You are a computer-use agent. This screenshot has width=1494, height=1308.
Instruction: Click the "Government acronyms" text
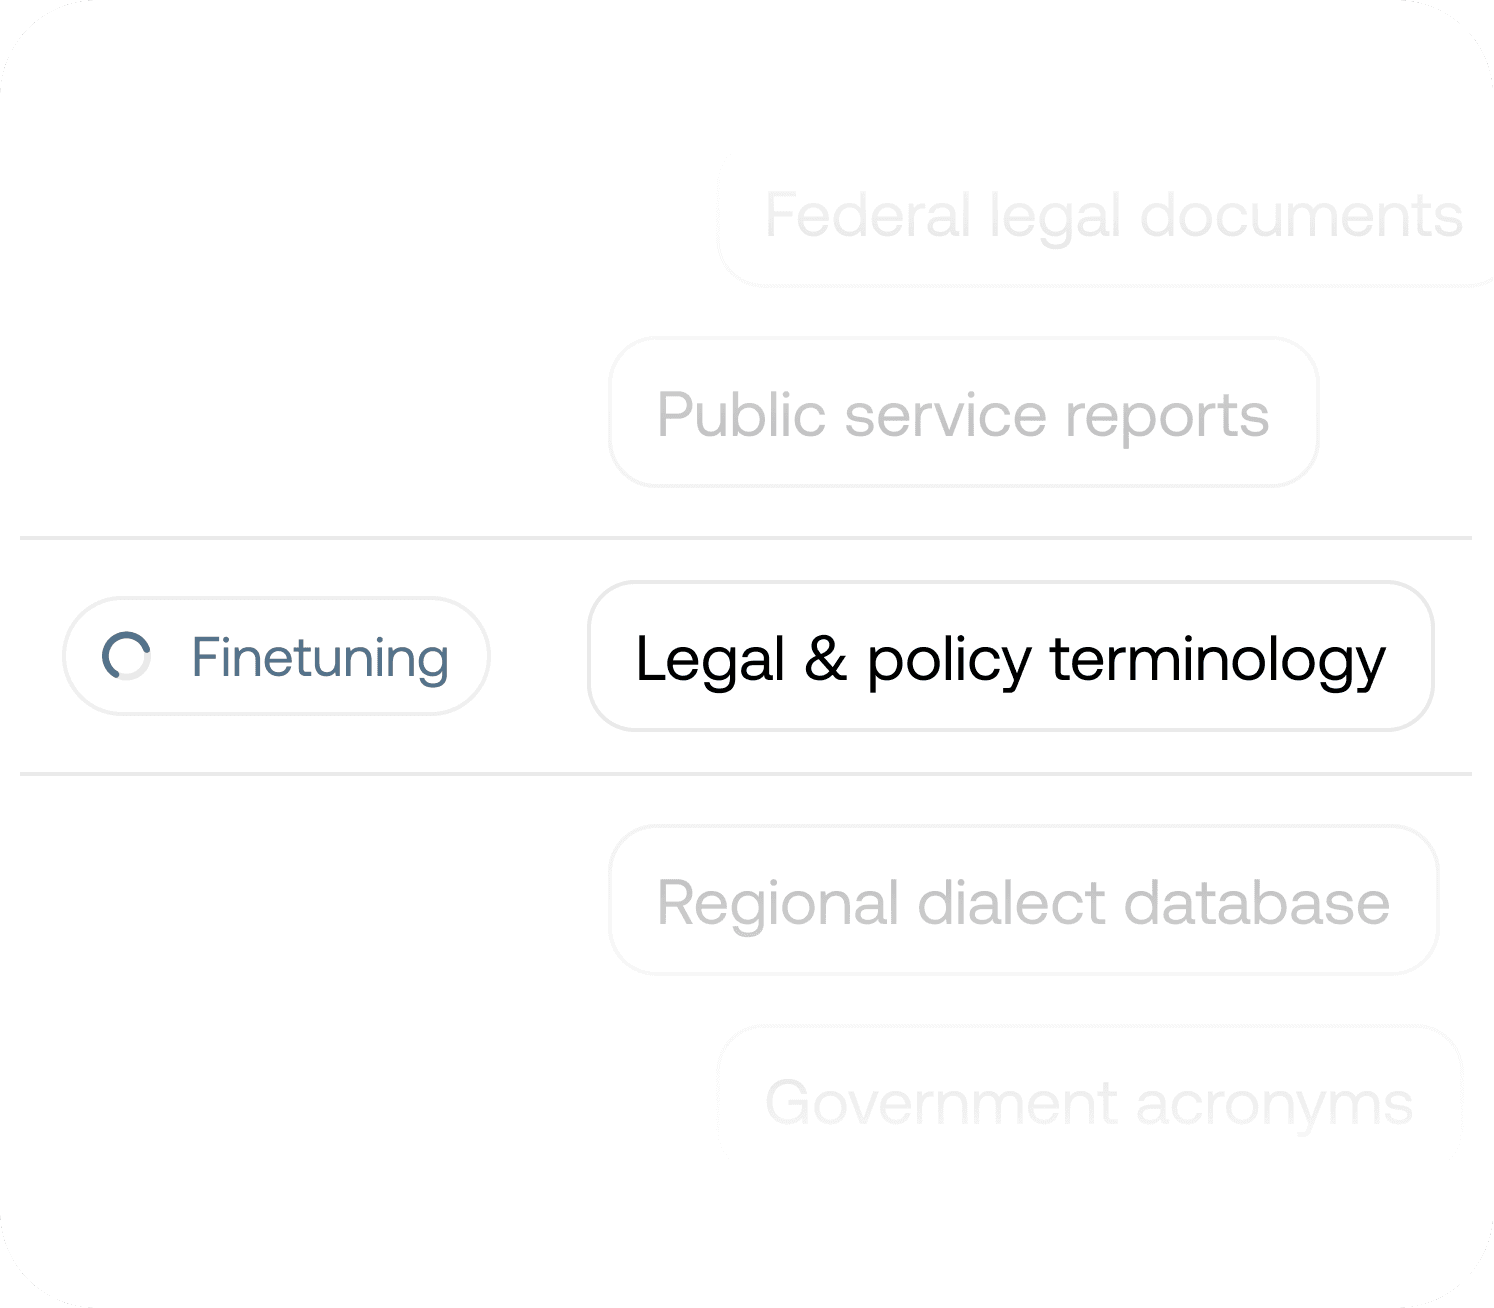(1089, 1104)
